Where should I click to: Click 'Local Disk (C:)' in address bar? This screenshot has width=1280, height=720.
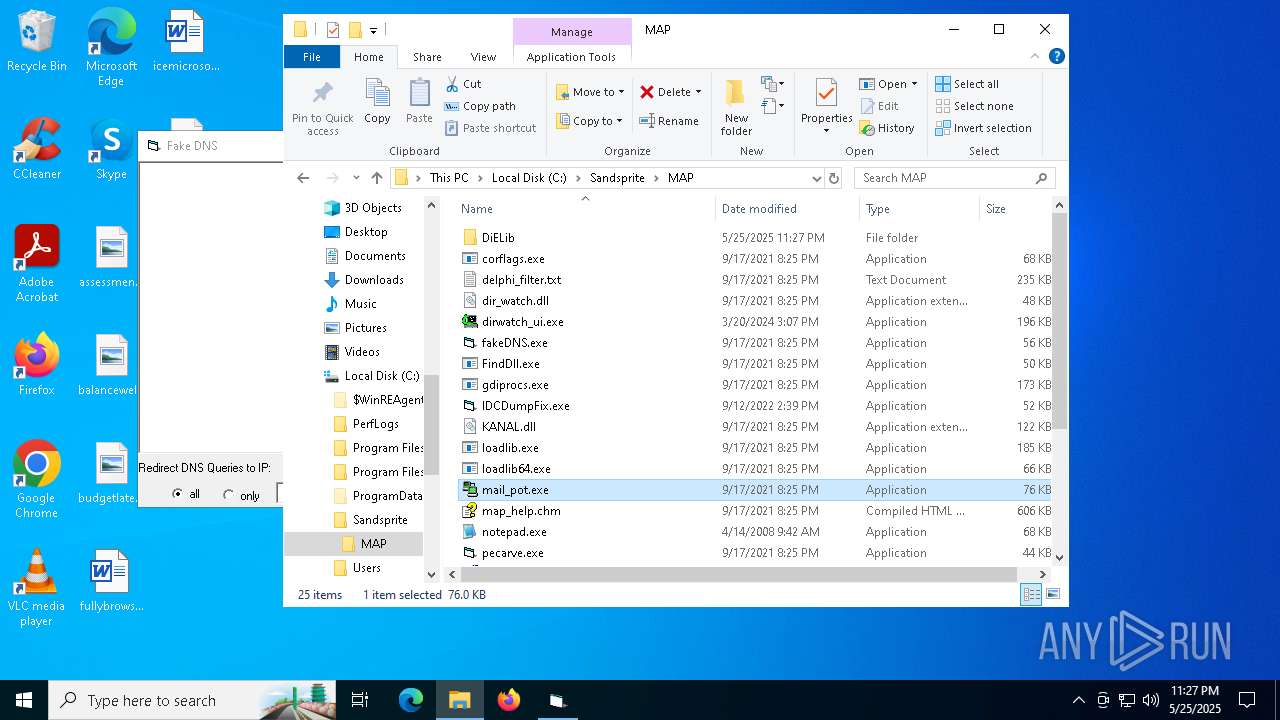click(529, 178)
